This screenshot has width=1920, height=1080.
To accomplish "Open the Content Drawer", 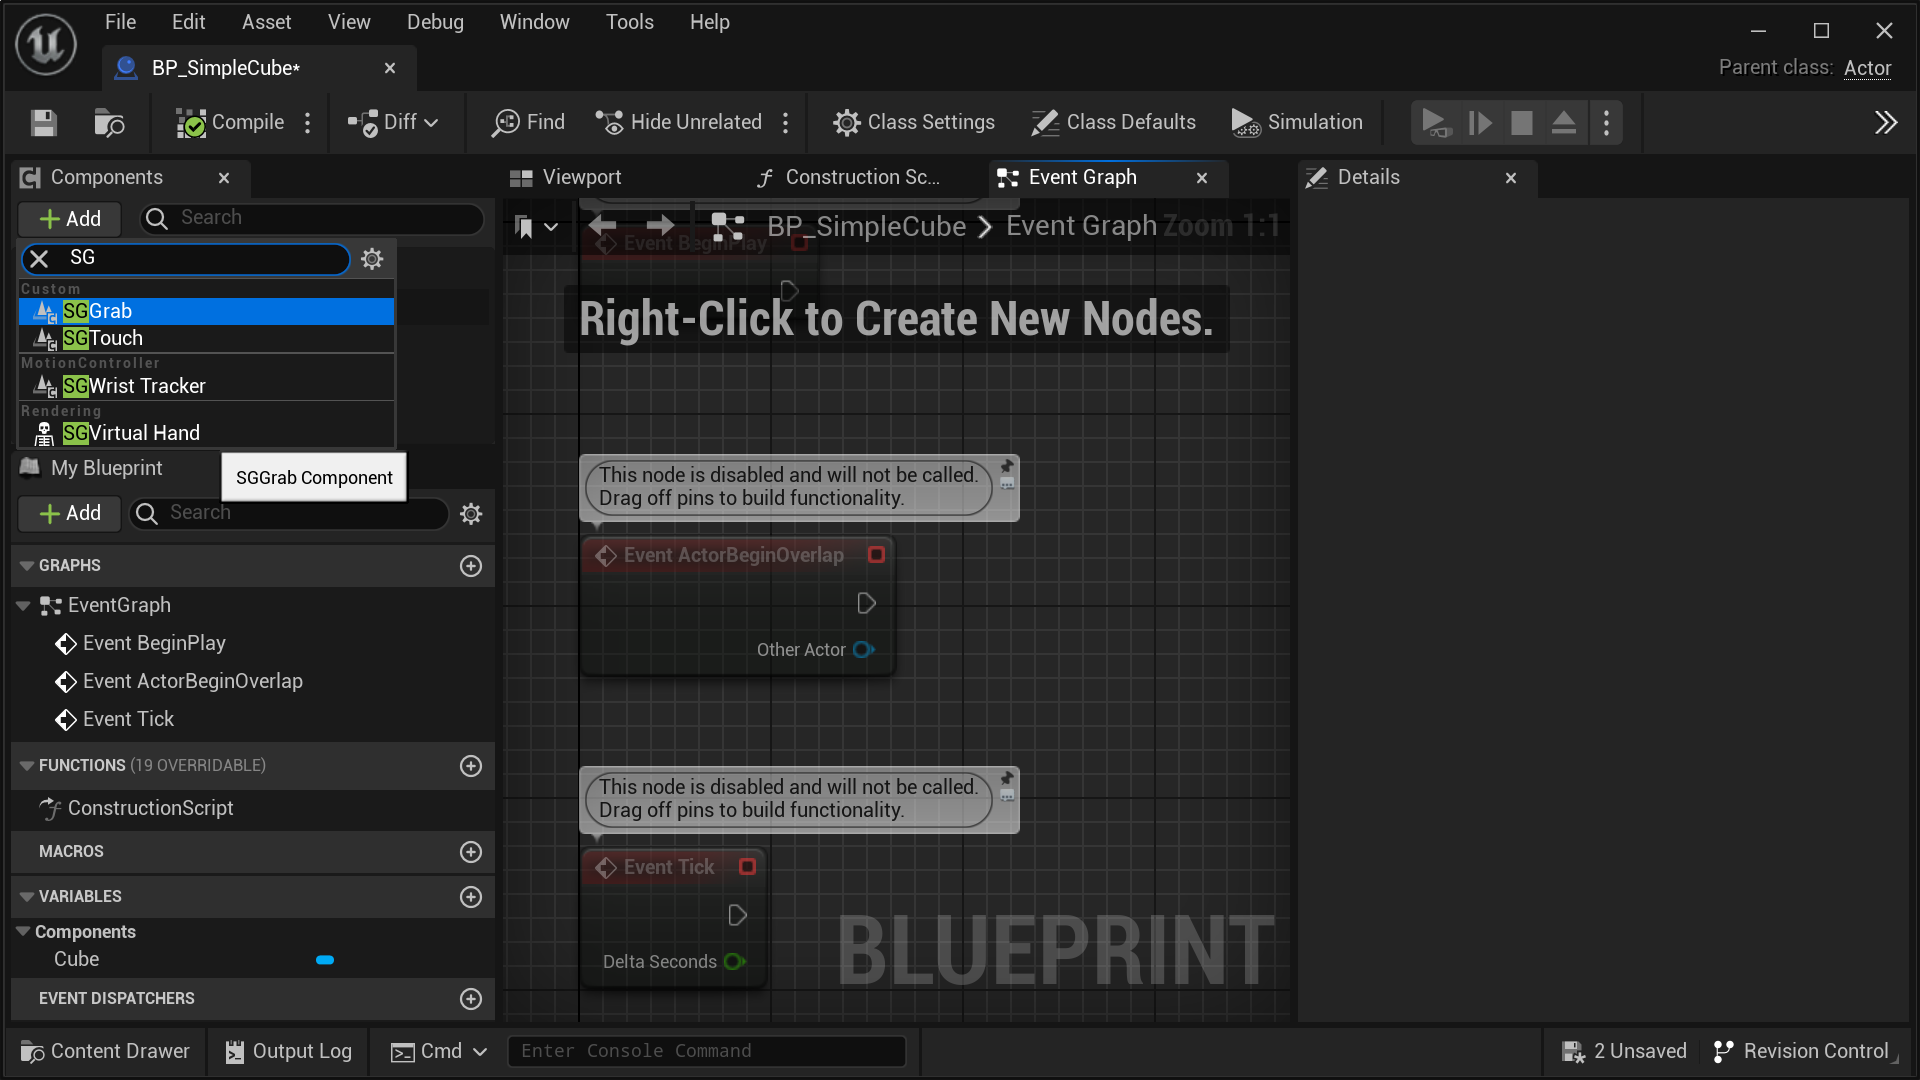I will pyautogui.click(x=104, y=1051).
